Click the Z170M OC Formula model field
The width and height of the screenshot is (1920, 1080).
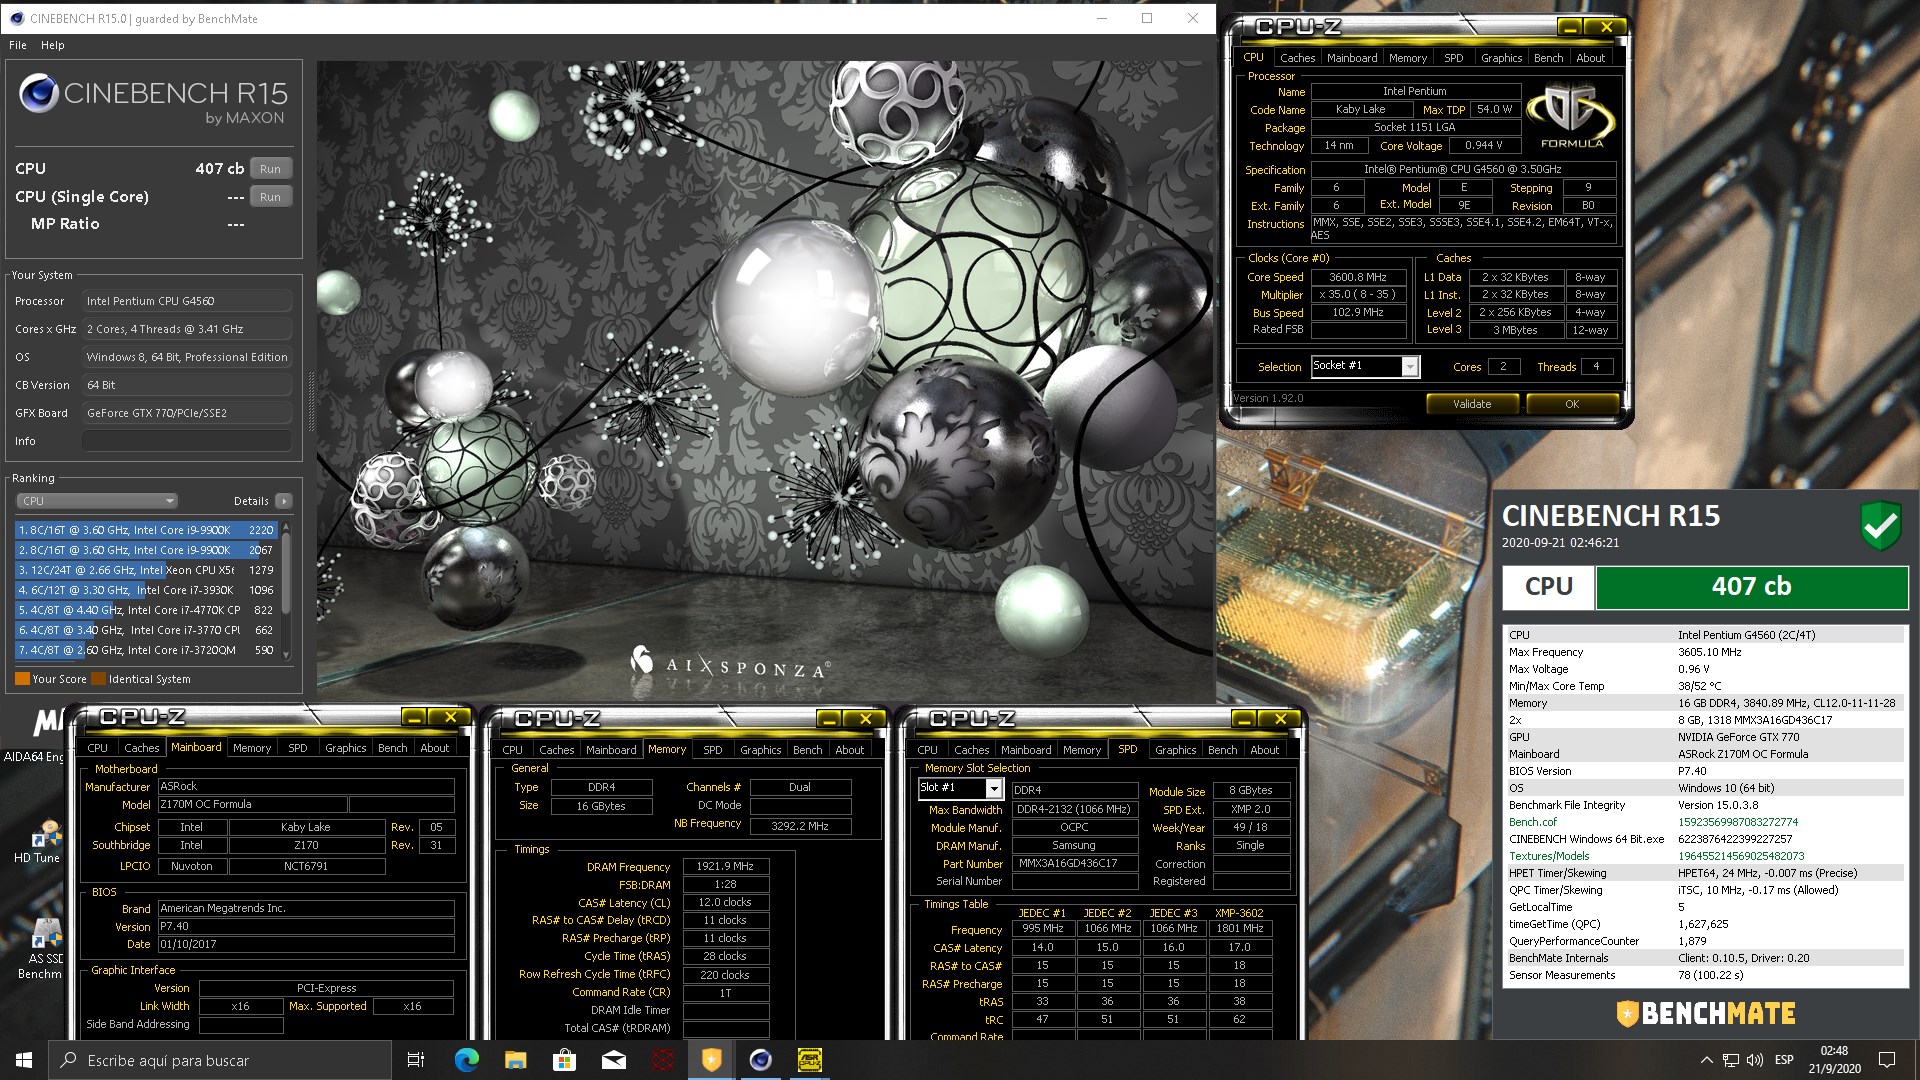pos(252,804)
